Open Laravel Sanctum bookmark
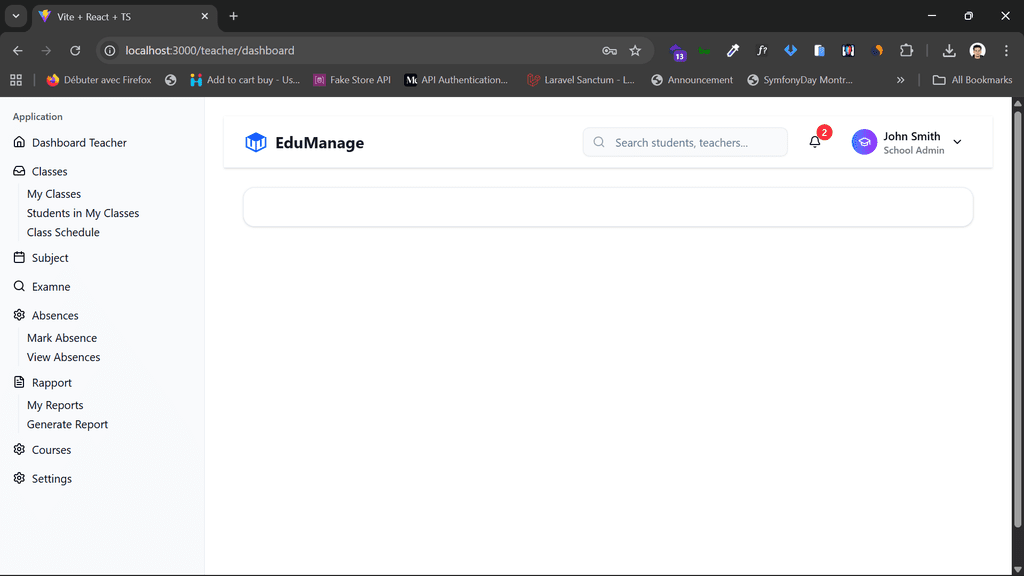 point(581,80)
